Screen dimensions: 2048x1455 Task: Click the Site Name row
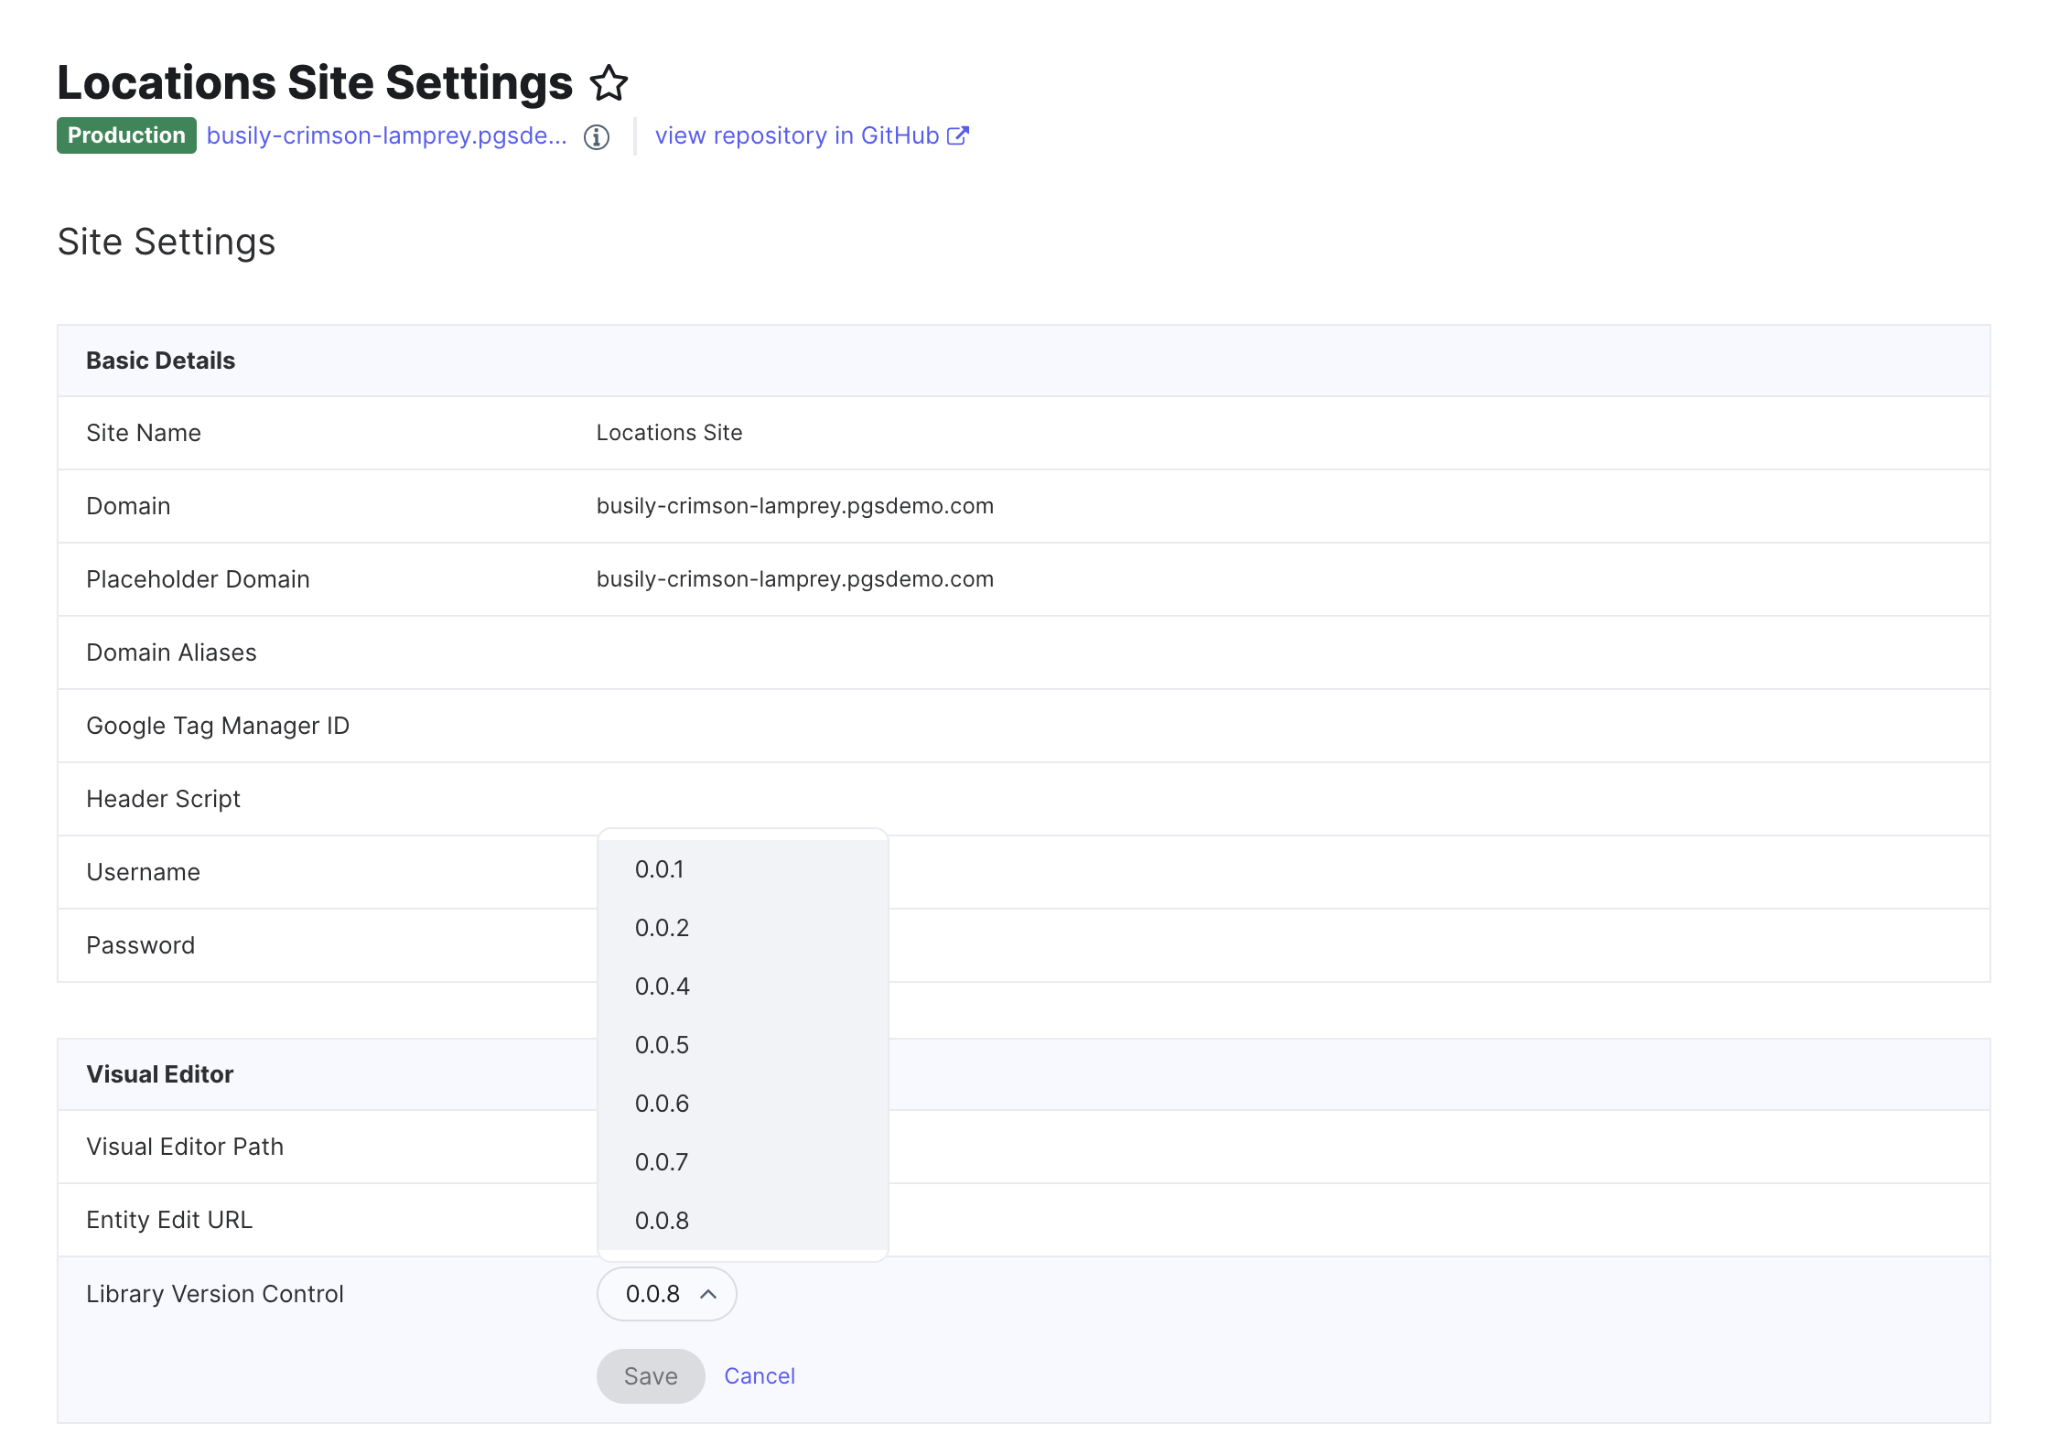coord(1023,433)
